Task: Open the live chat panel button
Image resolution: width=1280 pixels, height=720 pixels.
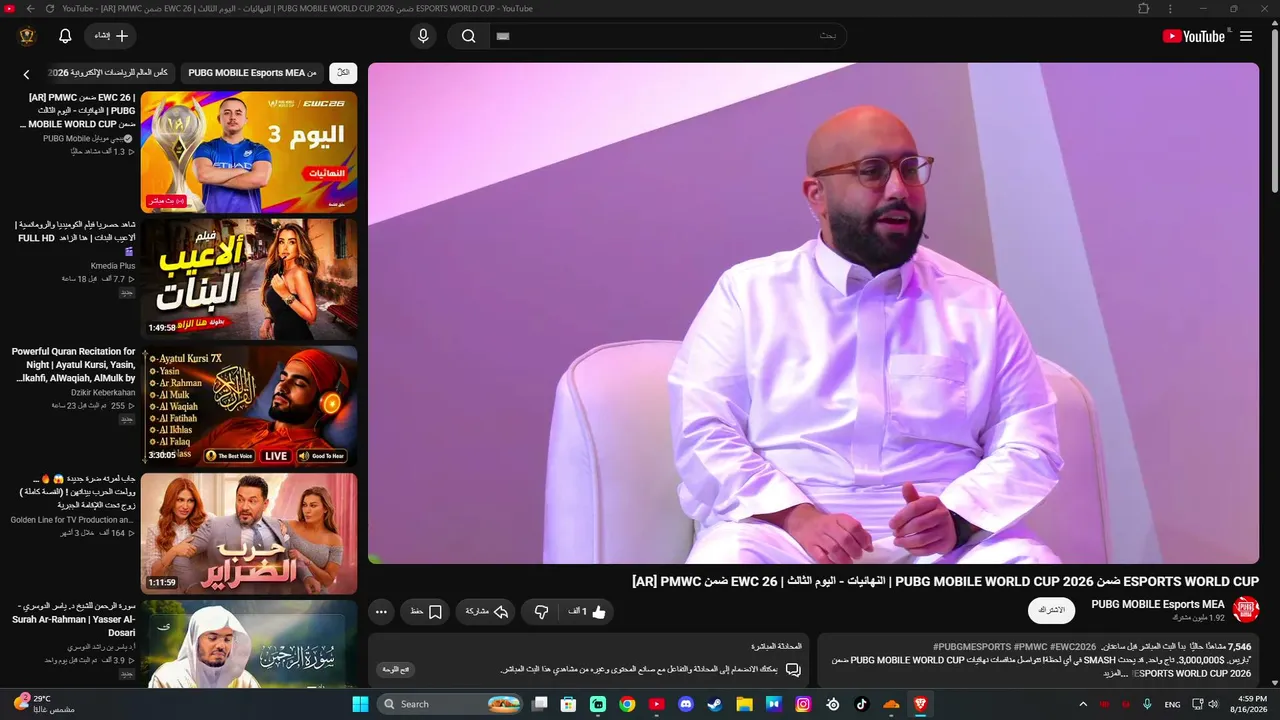Action: (396, 669)
